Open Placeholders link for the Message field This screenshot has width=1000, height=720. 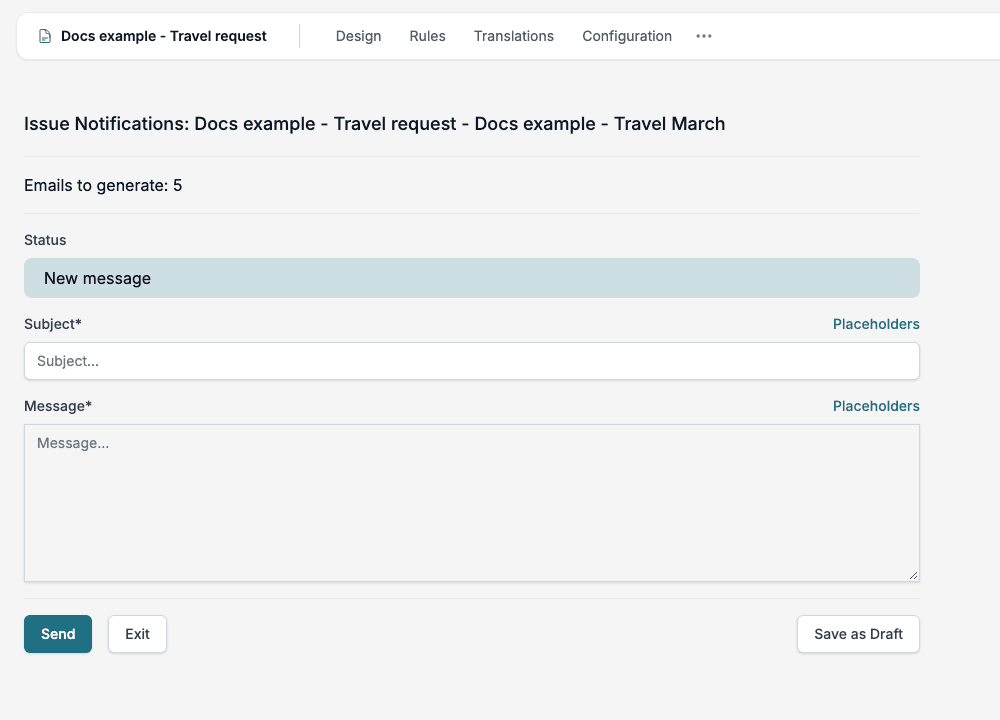click(876, 406)
